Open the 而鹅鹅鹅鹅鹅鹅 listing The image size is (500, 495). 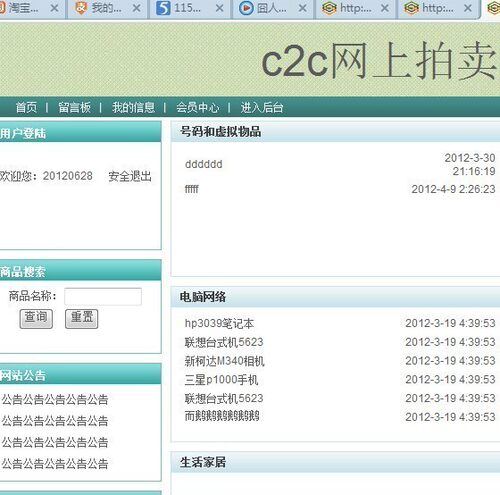[x=222, y=416]
